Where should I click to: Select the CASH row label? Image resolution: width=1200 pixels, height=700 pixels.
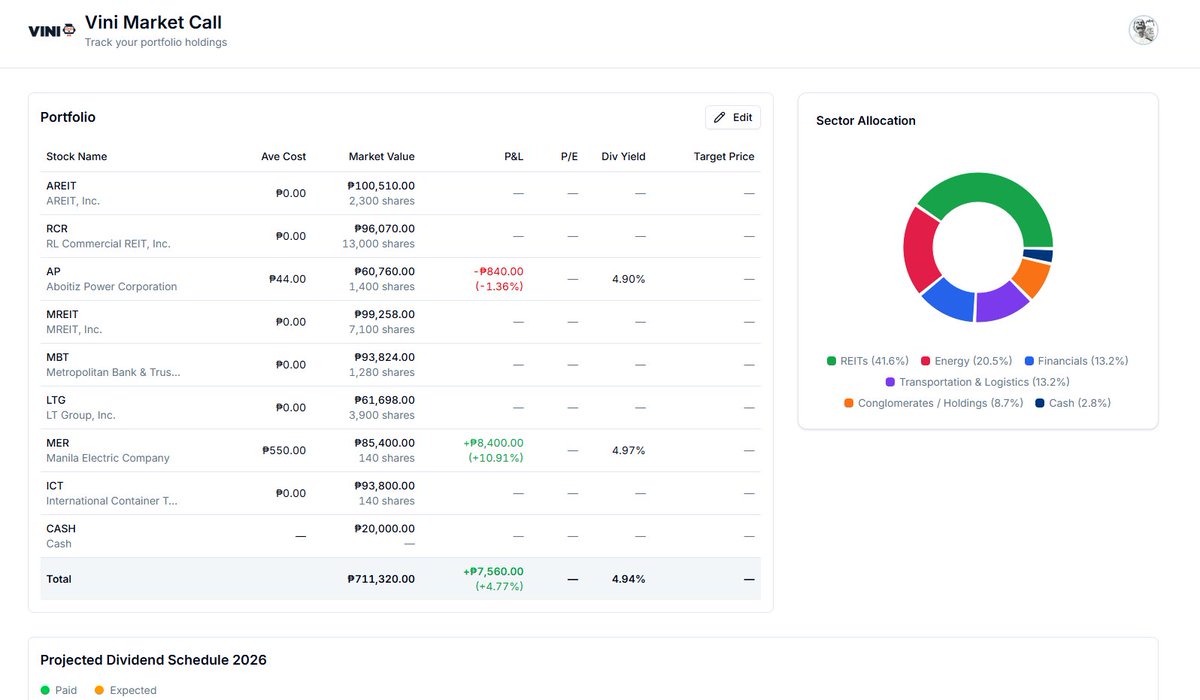pyautogui.click(x=61, y=529)
